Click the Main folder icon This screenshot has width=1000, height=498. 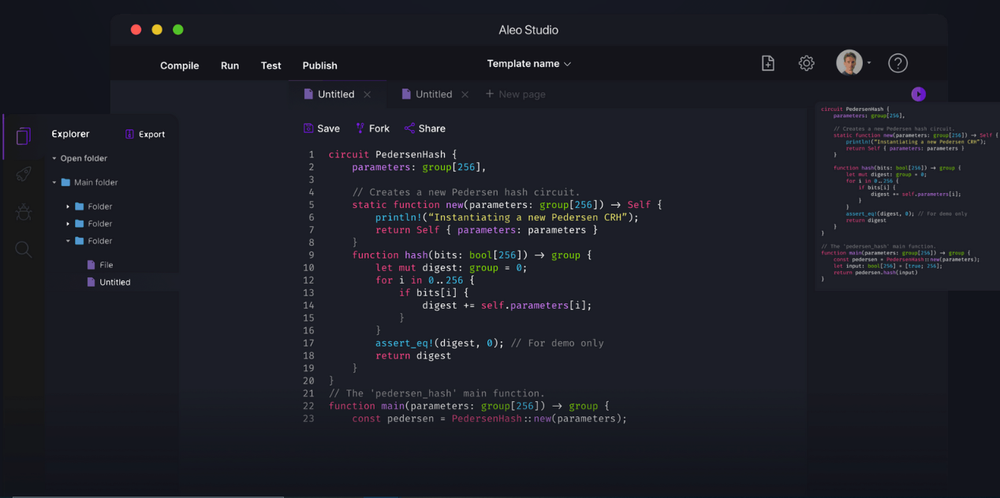tap(66, 182)
